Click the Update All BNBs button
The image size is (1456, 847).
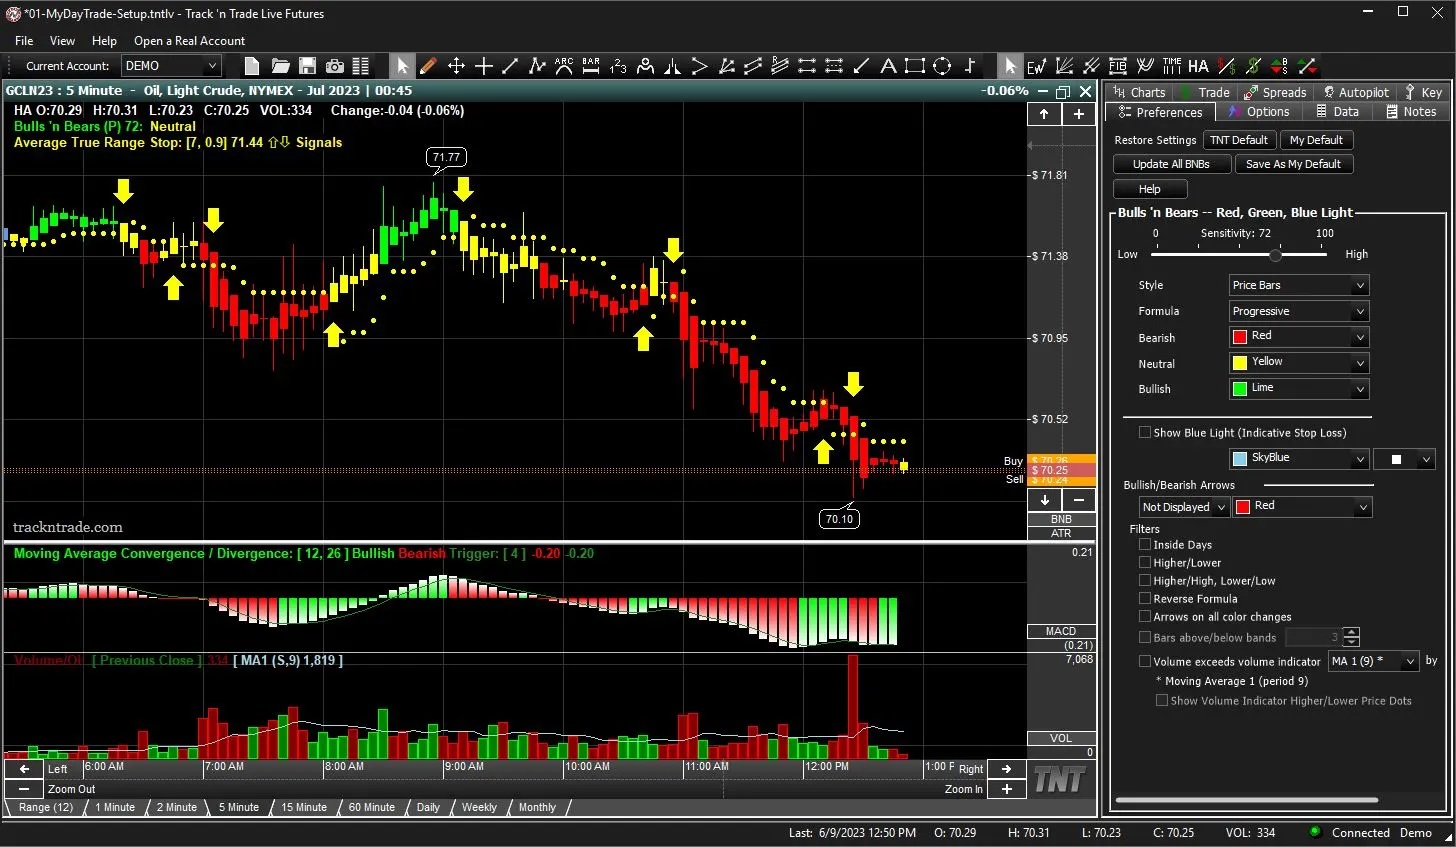point(1171,164)
